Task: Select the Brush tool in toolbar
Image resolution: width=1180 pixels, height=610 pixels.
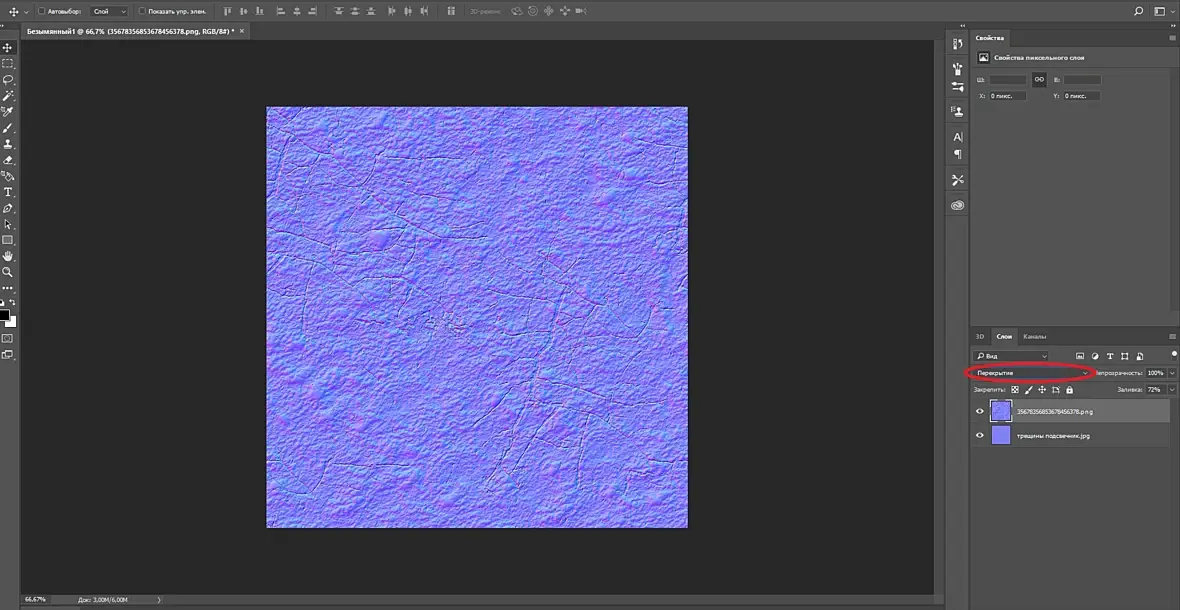Action: pyautogui.click(x=8, y=128)
